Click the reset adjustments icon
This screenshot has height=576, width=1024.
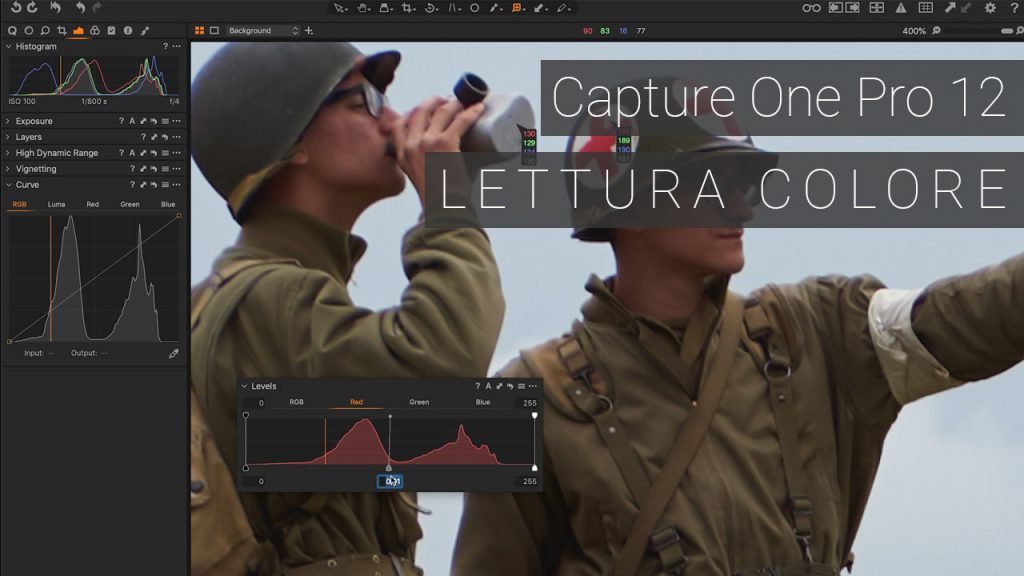(56, 7)
